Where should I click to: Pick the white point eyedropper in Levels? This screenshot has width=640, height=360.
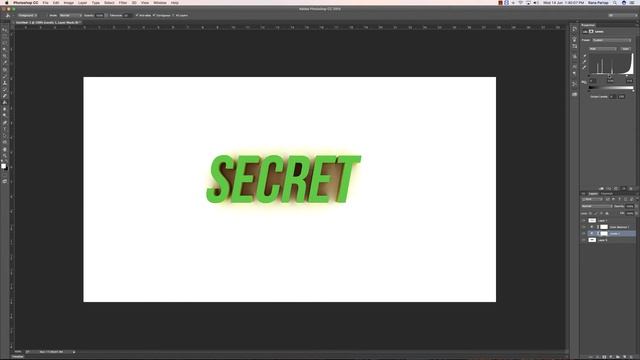585,67
